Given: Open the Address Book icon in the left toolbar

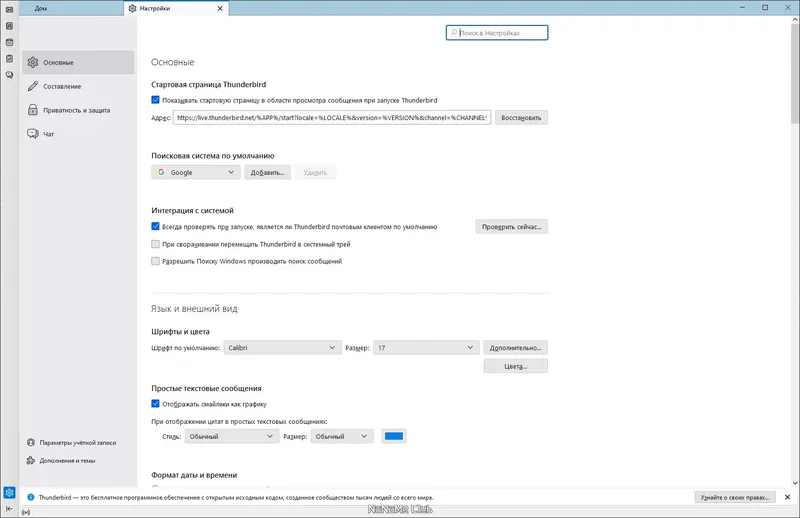Looking at the screenshot, I should (9, 26).
